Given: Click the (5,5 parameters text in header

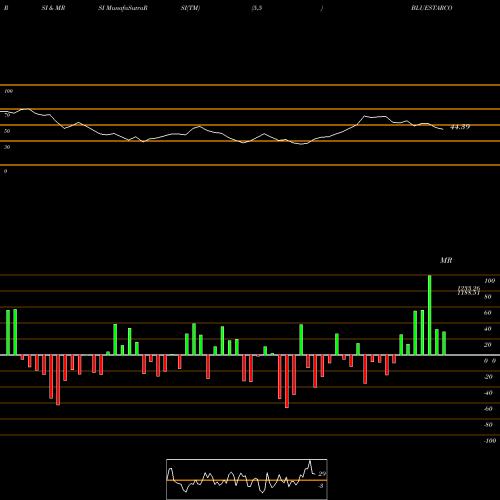Looking at the screenshot, I should coord(257,8).
